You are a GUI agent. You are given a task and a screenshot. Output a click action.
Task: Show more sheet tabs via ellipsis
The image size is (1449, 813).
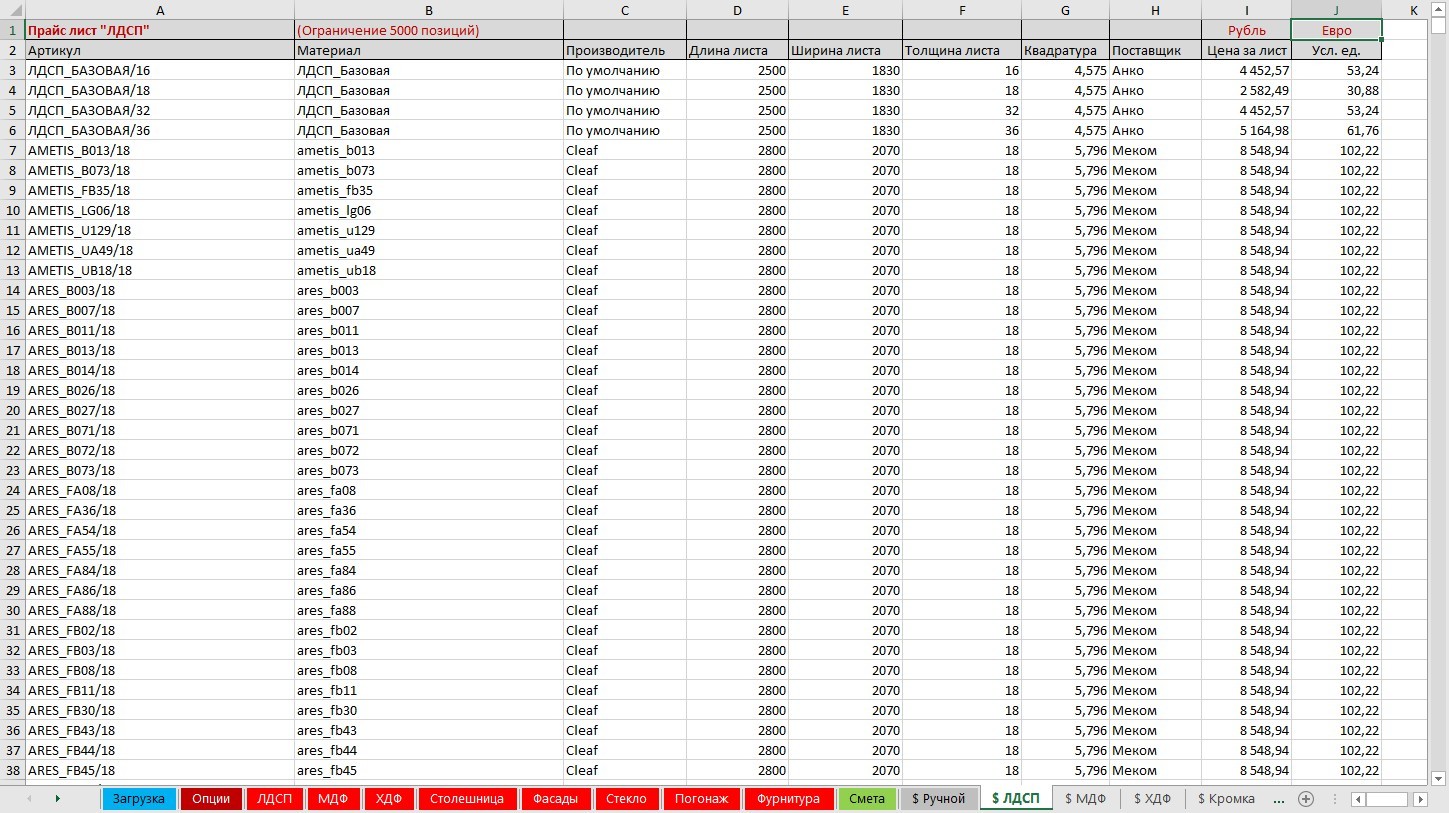point(1278,799)
